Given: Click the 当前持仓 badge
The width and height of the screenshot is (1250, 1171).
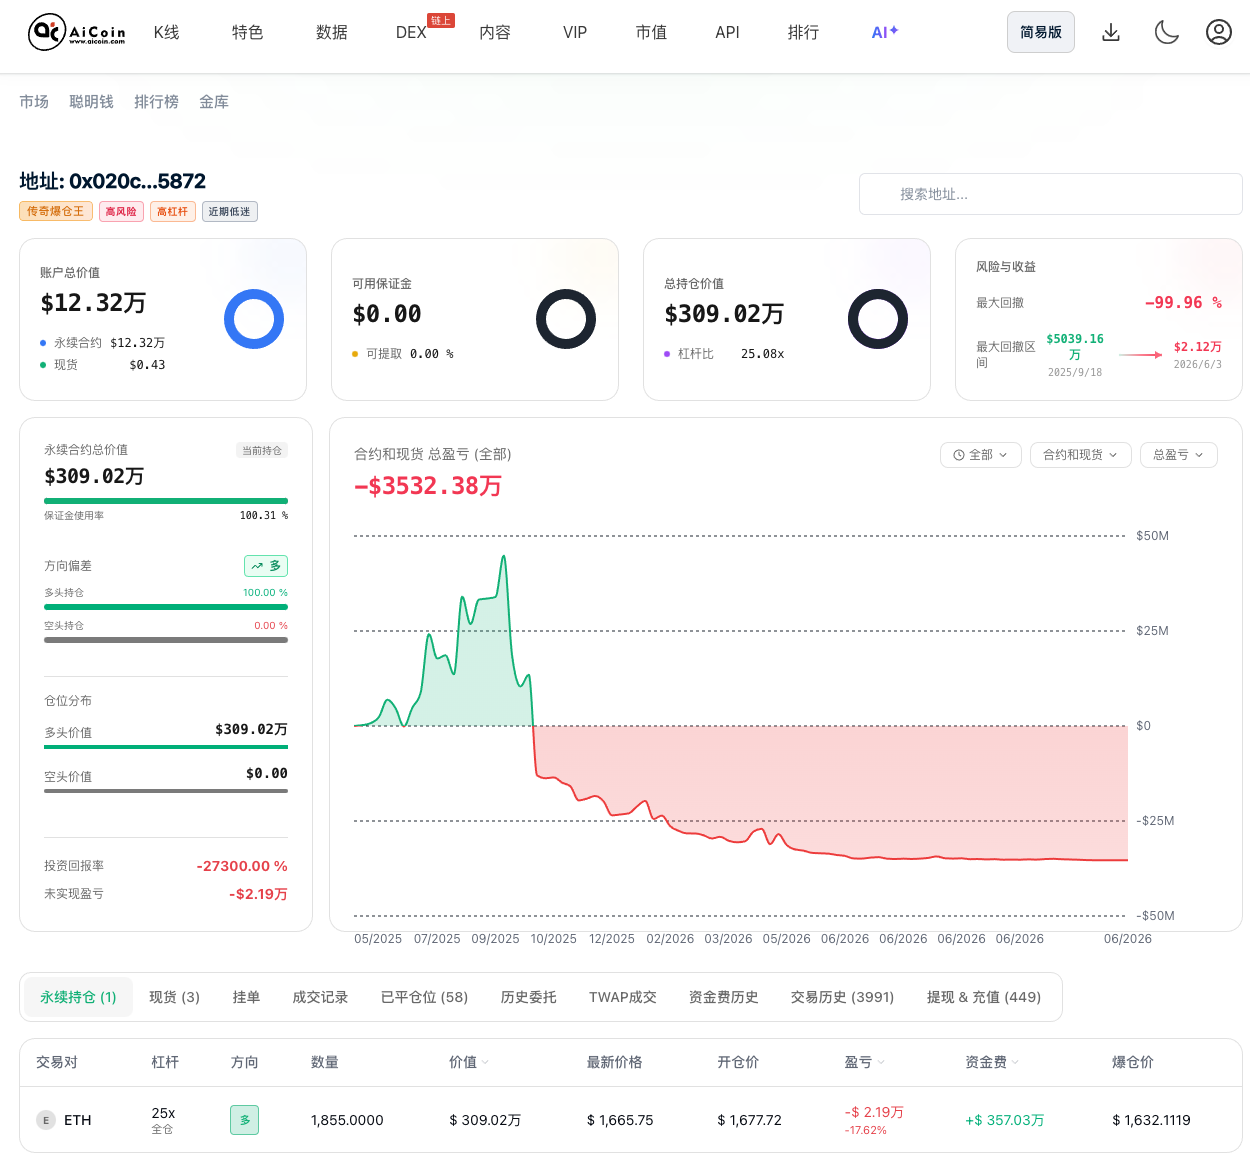Looking at the screenshot, I should [x=262, y=450].
